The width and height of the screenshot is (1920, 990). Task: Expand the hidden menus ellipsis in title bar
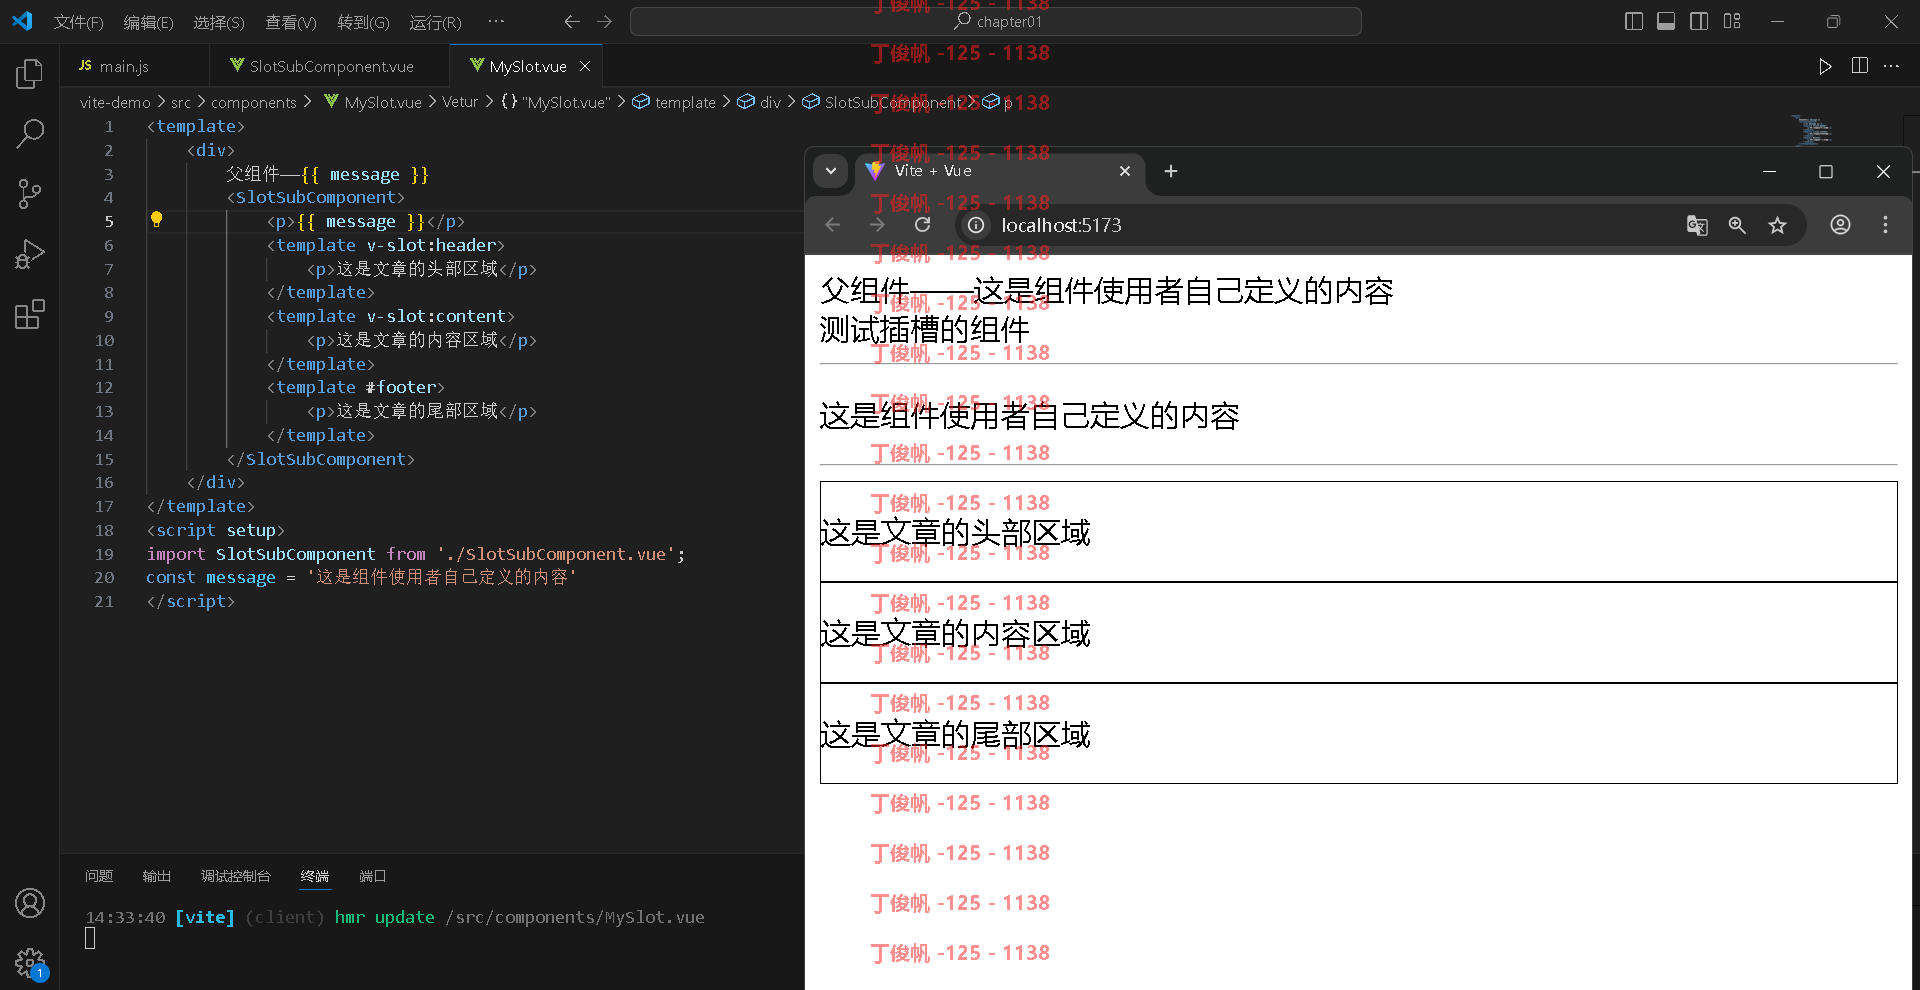(x=496, y=21)
